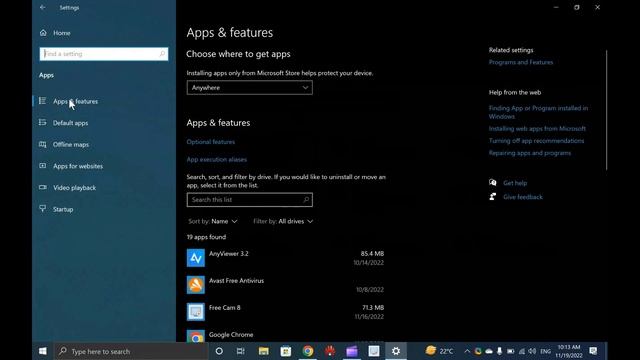Open Microsoft Store from taskbar
This screenshot has width=640, height=360.
click(x=286, y=351)
